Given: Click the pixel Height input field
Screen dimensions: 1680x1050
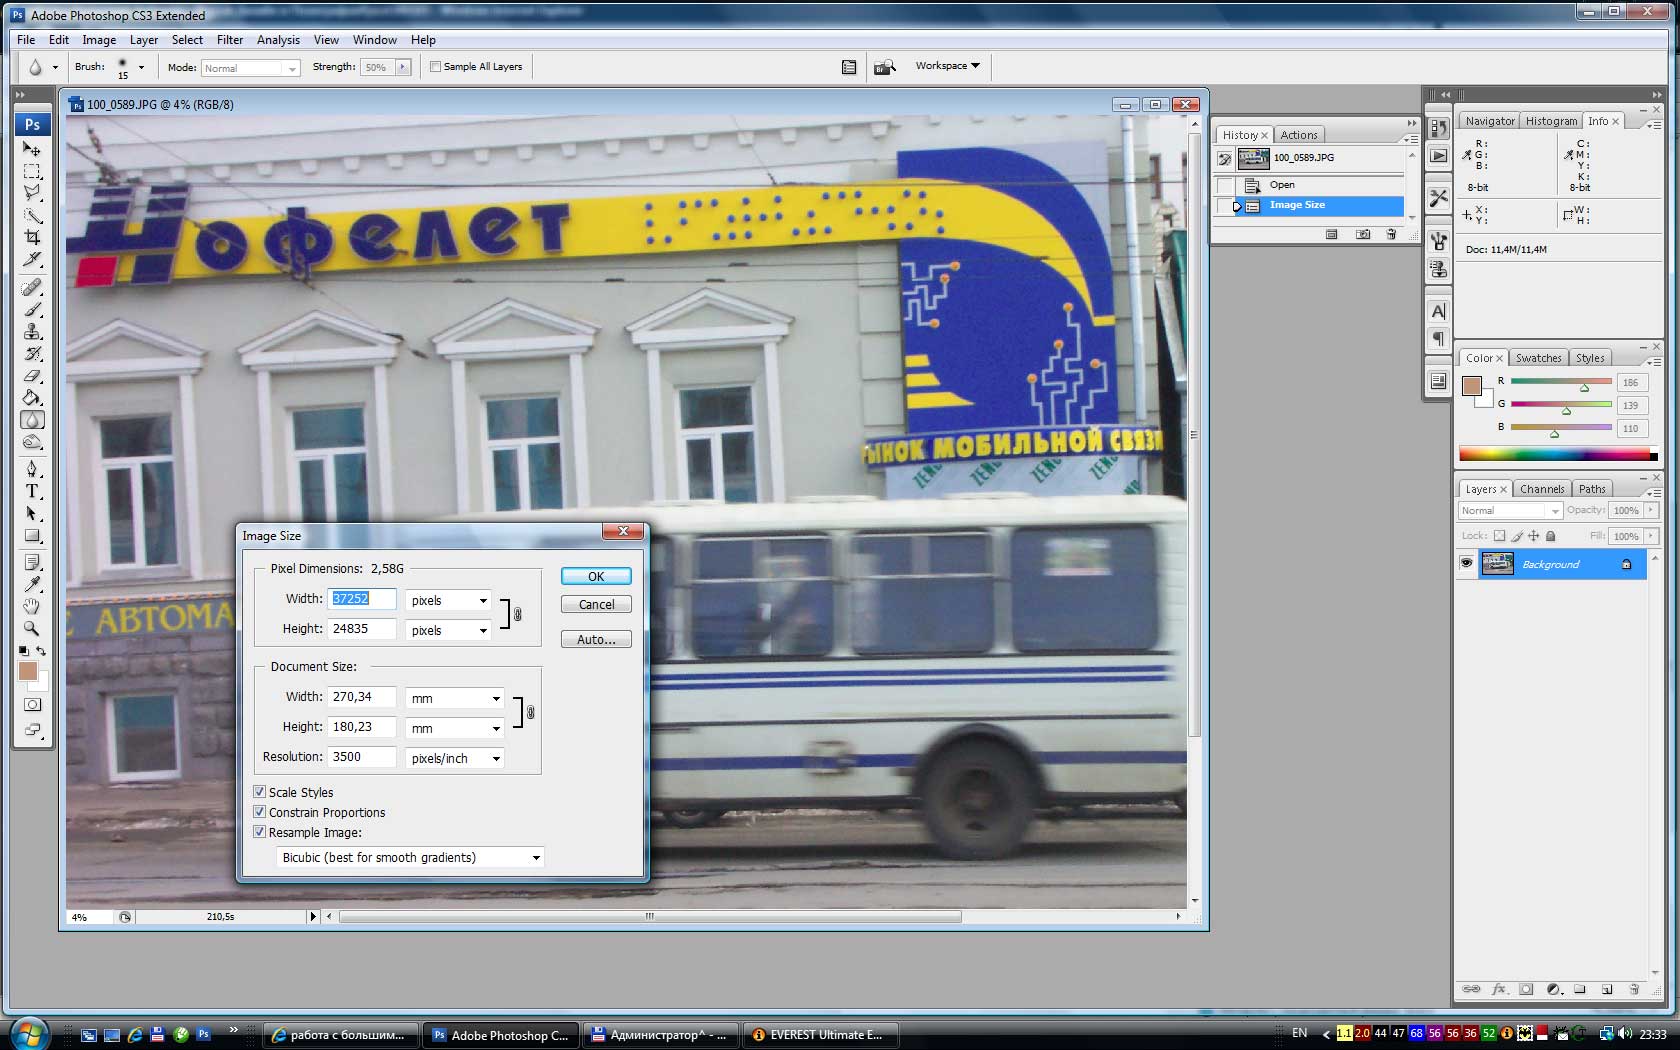Looking at the screenshot, I should tap(362, 629).
